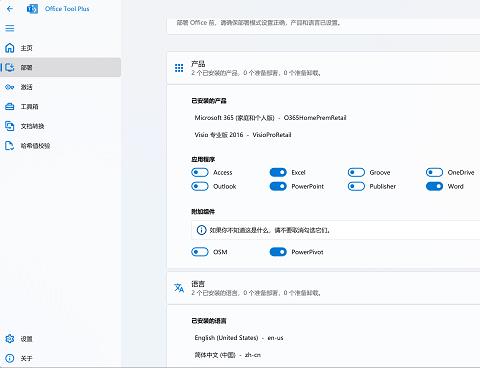
Task: Select the 关于 menu item
Action: click(60, 358)
